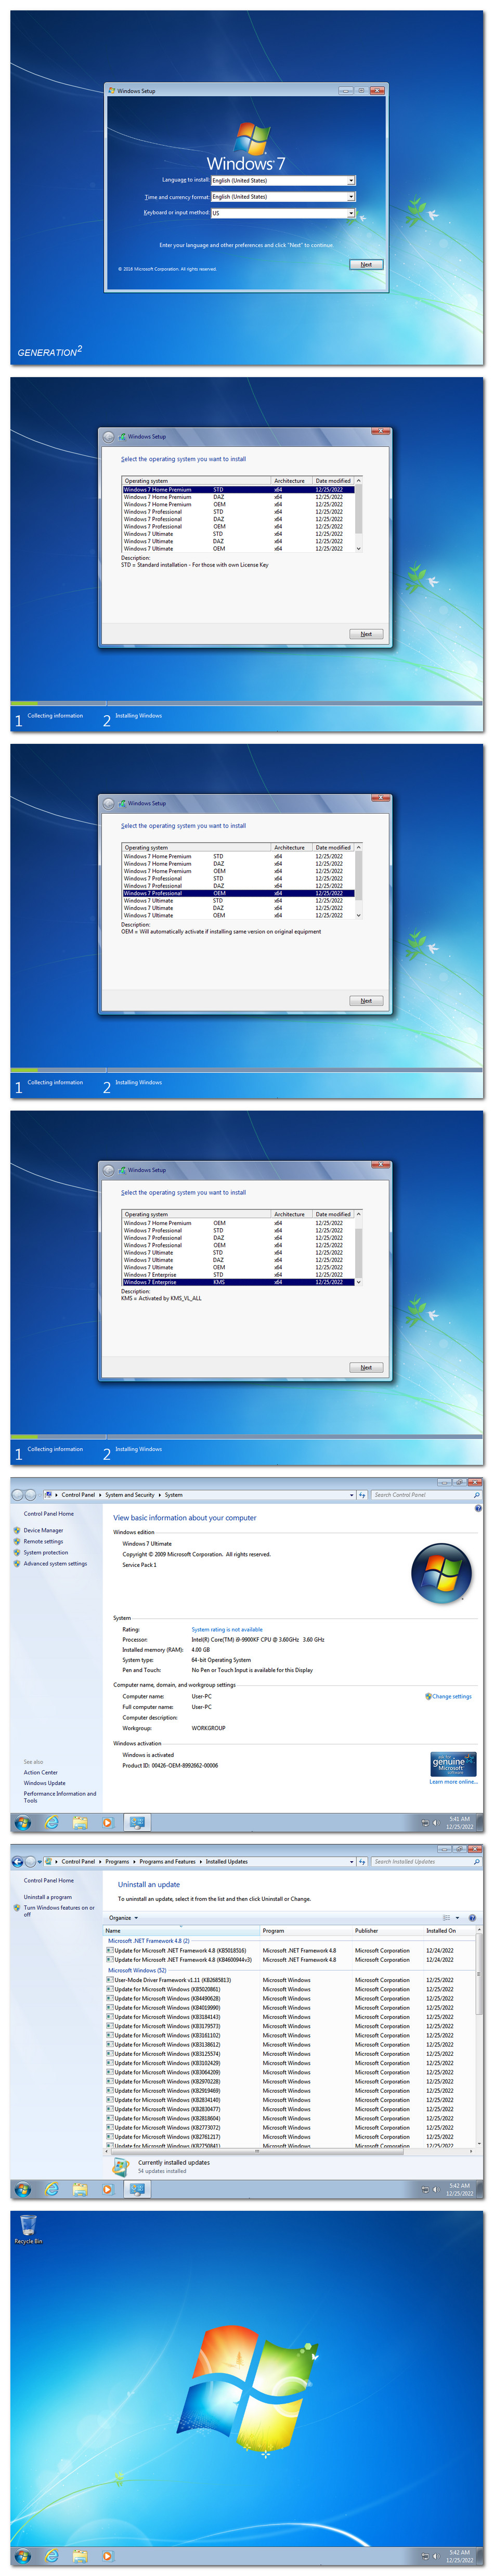Click the help icon in the System window

click(478, 1509)
